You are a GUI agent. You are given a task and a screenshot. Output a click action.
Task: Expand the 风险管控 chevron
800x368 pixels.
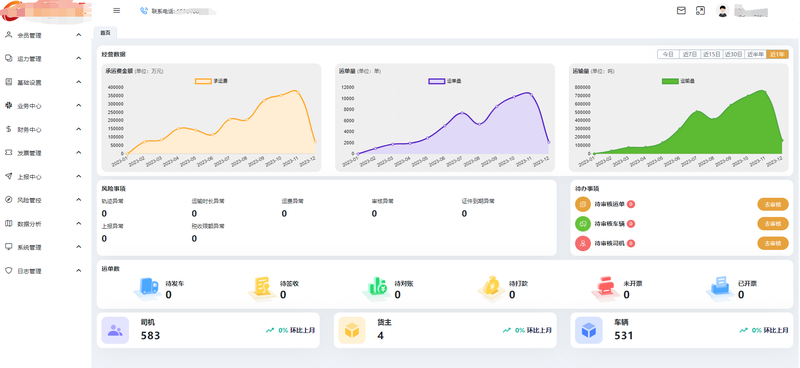point(79,200)
